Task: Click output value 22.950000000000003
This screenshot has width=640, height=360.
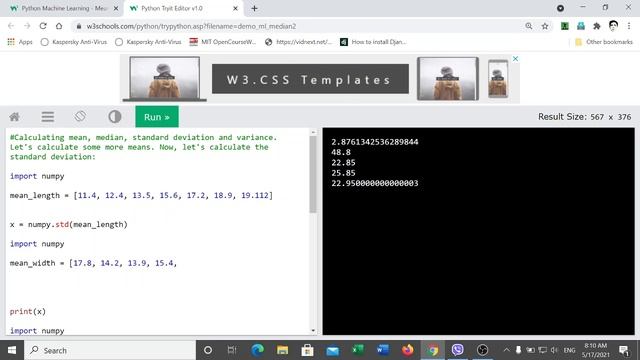Action: pos(375,183)
